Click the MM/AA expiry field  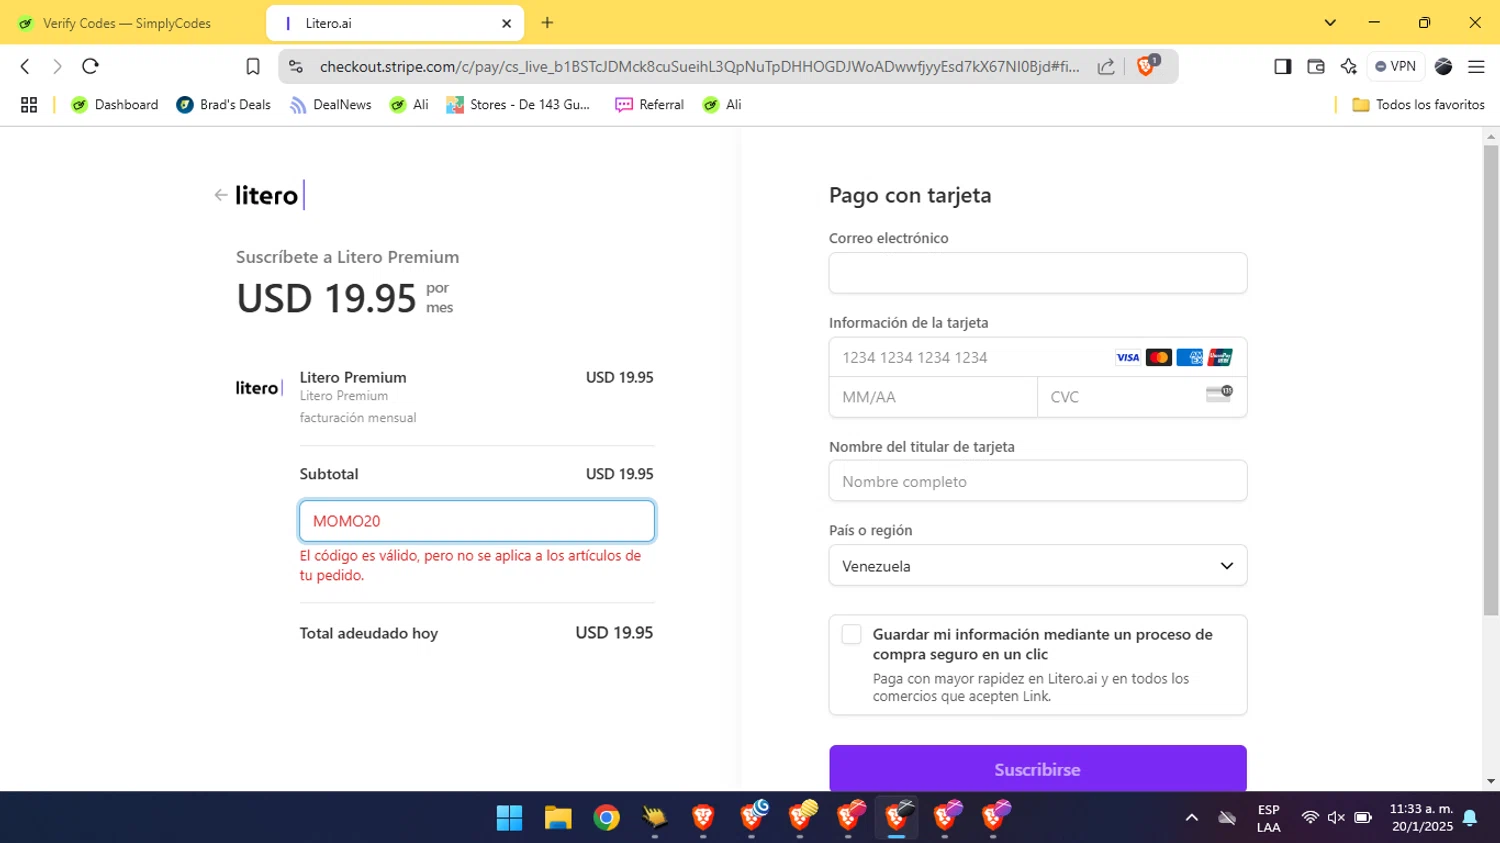933,397
